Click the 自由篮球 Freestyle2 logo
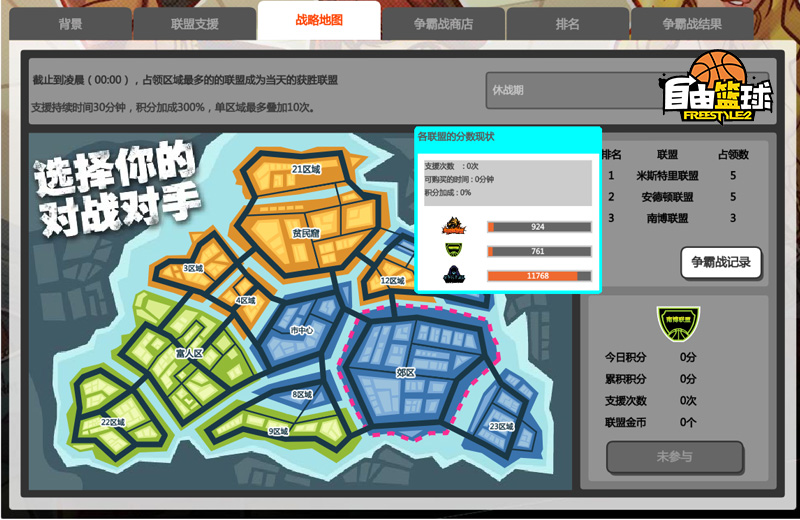This screenshot has width=800, height=520. (716, 88)
